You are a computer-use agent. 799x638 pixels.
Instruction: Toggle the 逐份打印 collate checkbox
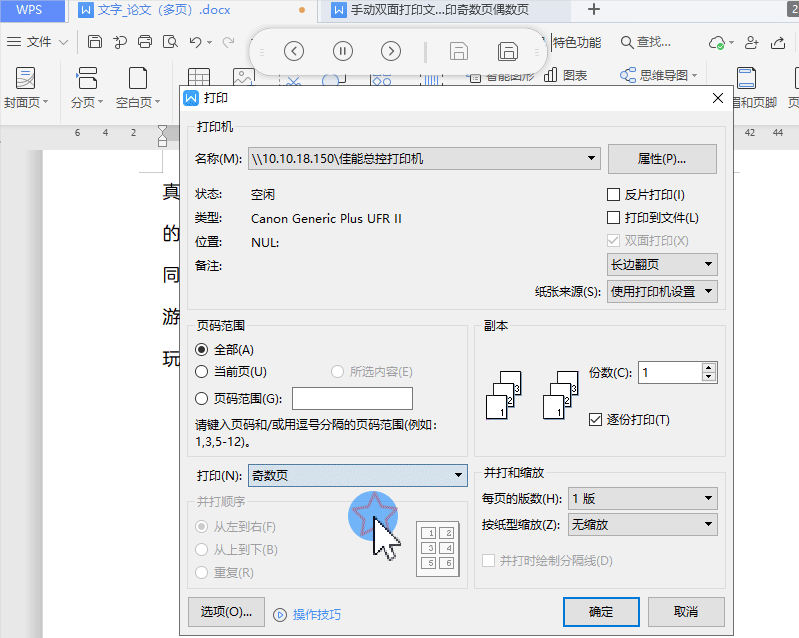(x=596, y=419)
